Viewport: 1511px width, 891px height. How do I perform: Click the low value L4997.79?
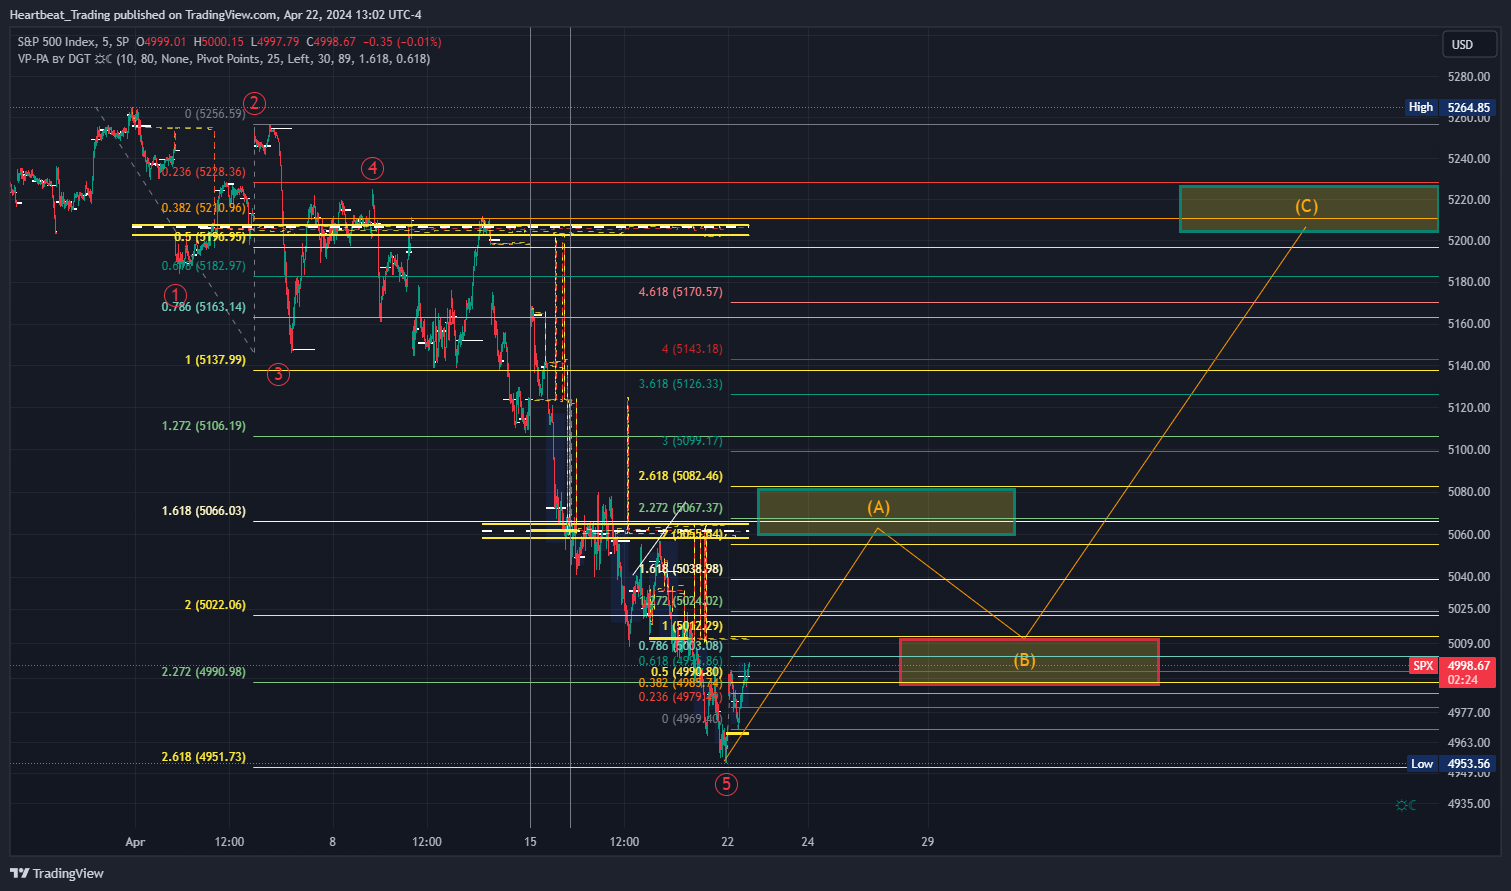pyautogui.click(x=274, y=42)
